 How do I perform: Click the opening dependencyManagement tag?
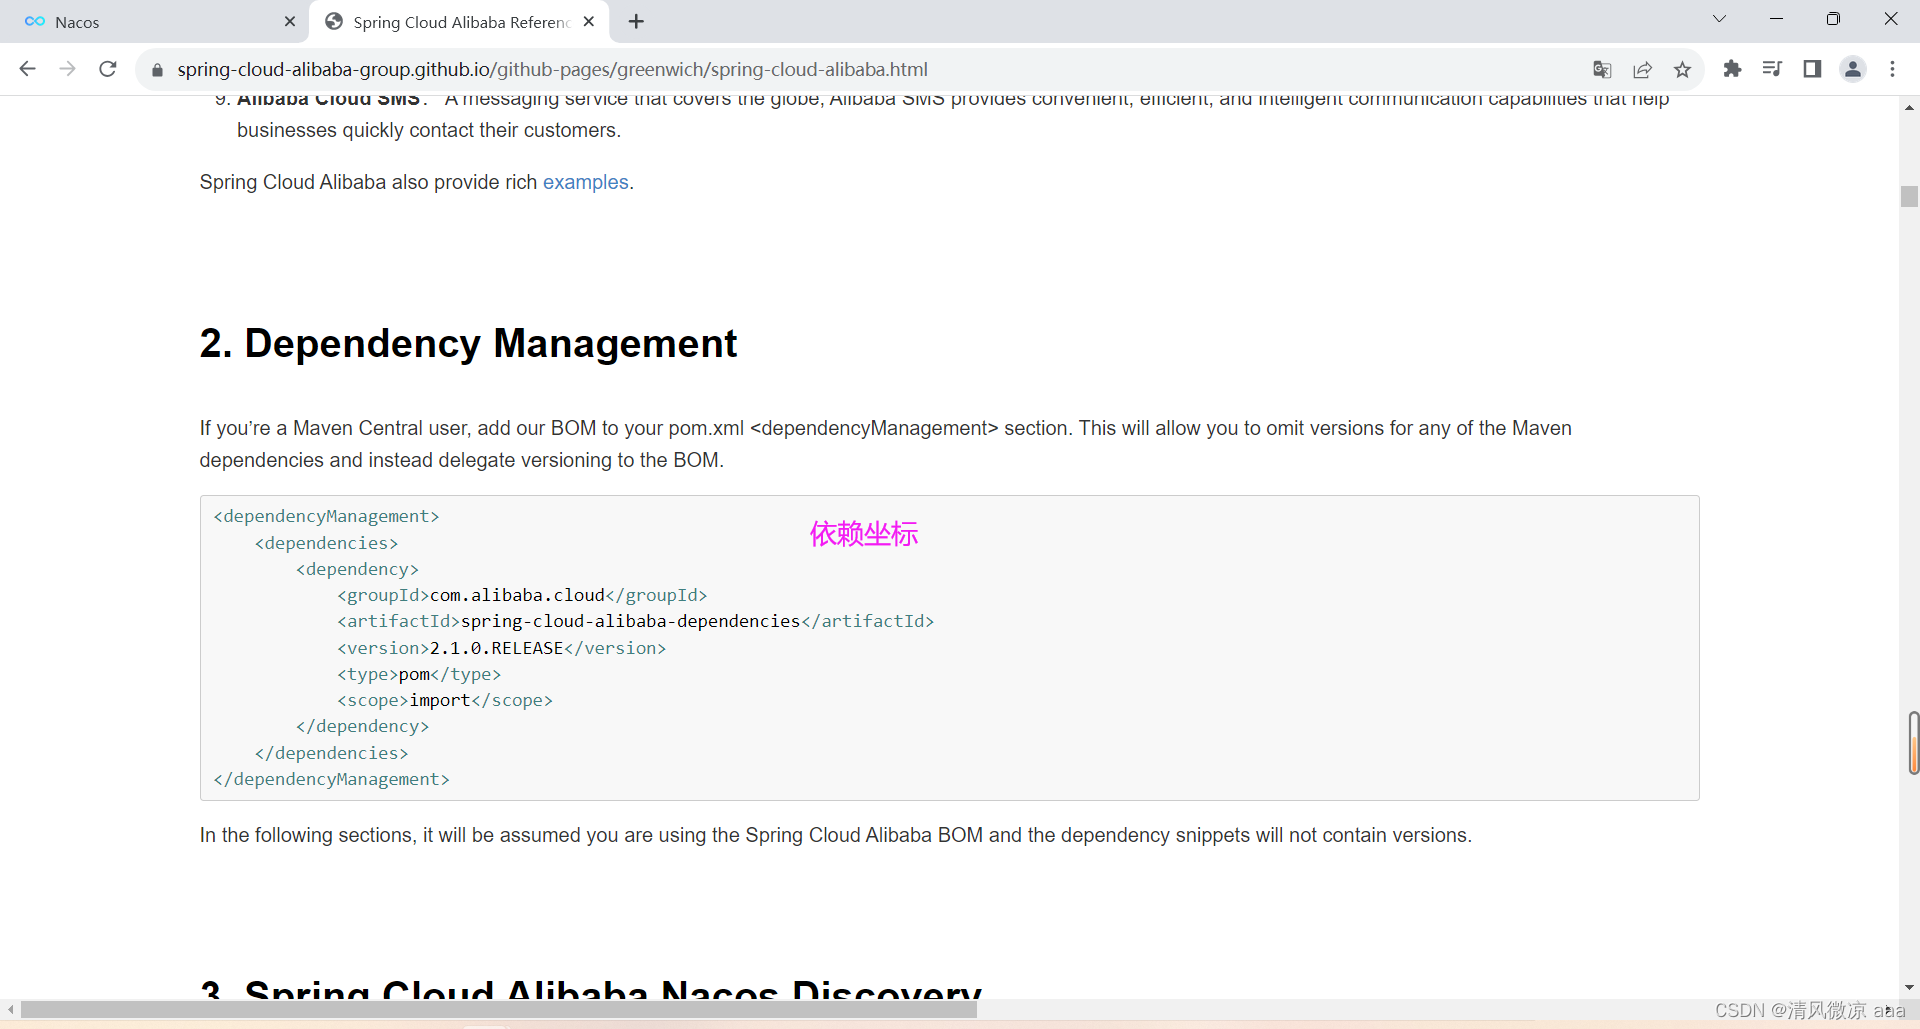pos(326,516)
